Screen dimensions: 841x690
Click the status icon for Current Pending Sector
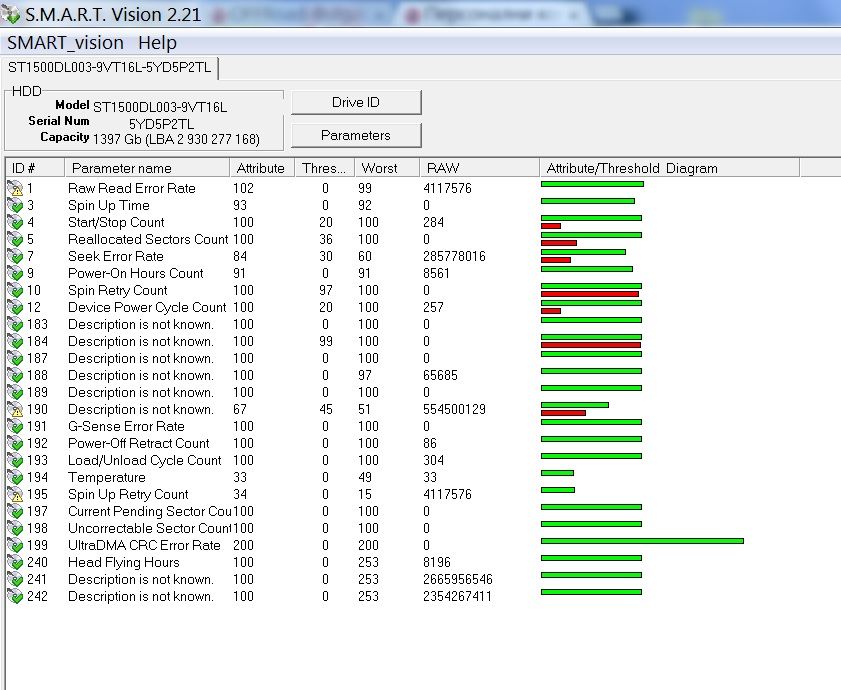tap(15, 511)
